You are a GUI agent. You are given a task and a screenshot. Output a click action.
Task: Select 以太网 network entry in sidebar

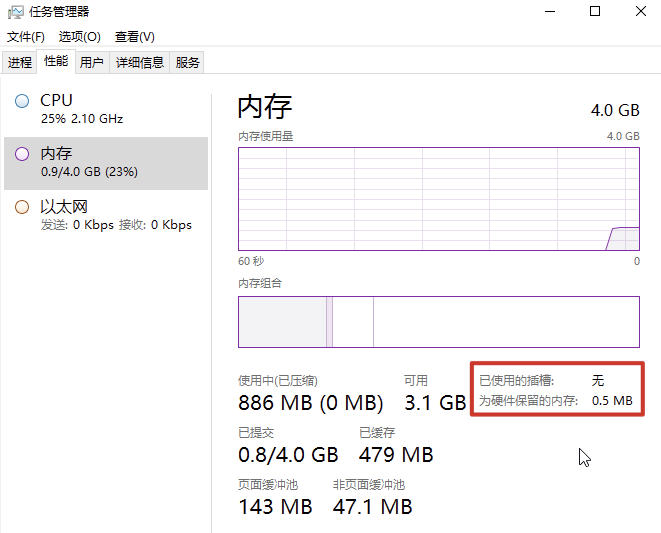pos(106,216)
